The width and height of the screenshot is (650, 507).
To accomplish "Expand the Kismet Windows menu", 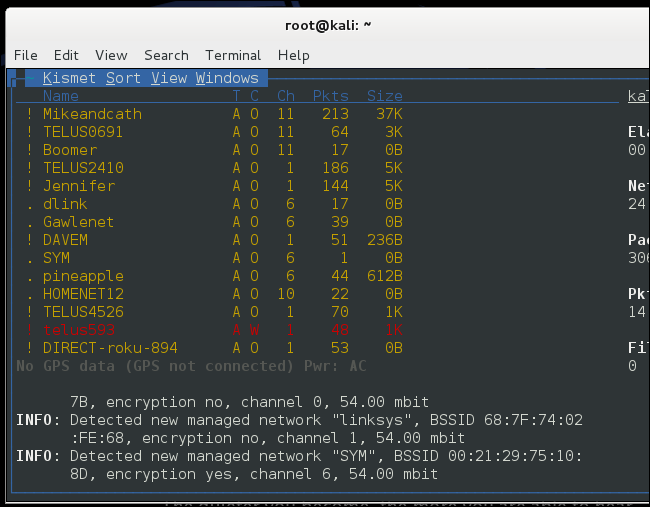I will point(227,78).
